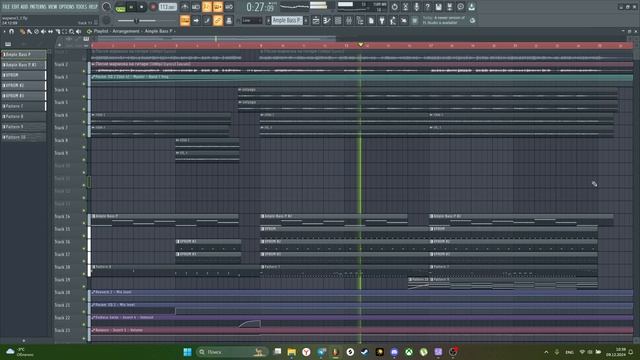Click the Render as audio icon
The width and height of the screenshot is (640, 360).
pos(449,7)
